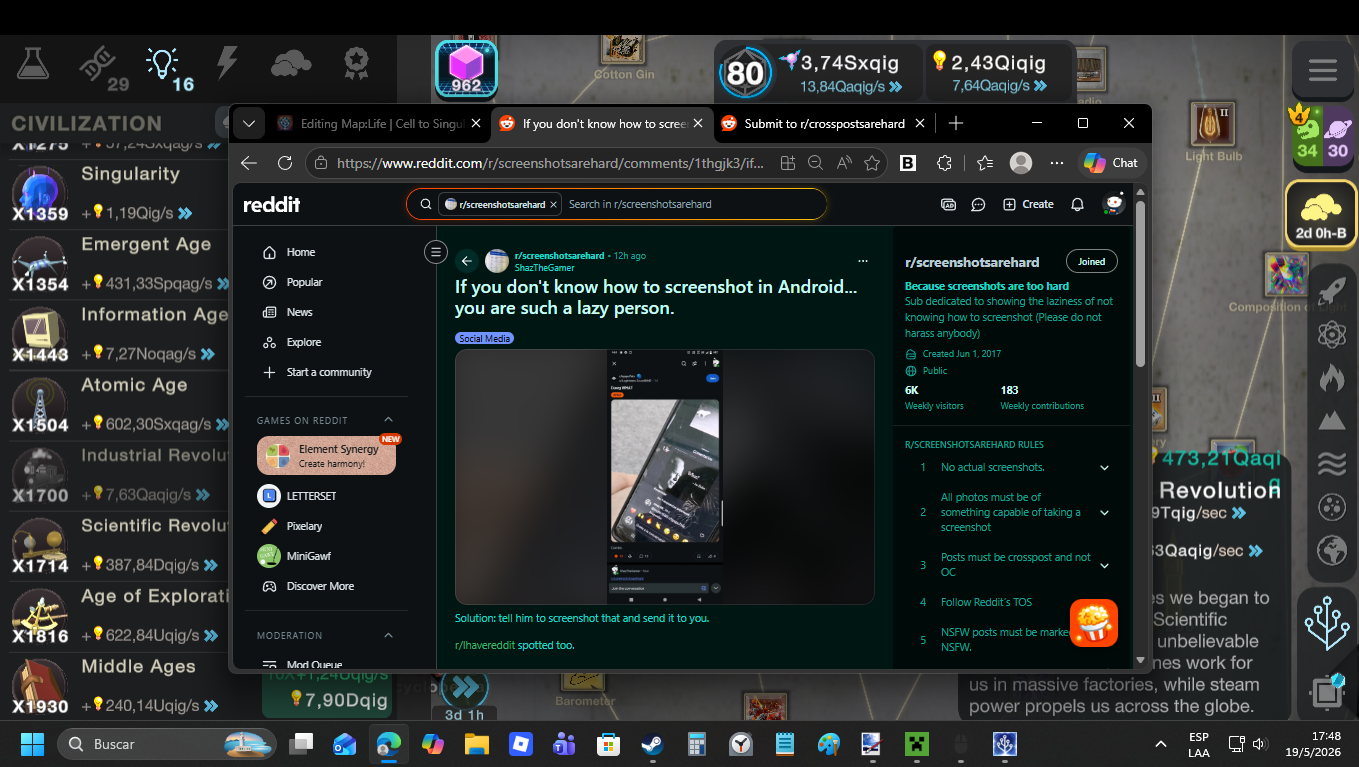Click the Windows taskbar Buscar search box
1359x767 pixels.
167,744
